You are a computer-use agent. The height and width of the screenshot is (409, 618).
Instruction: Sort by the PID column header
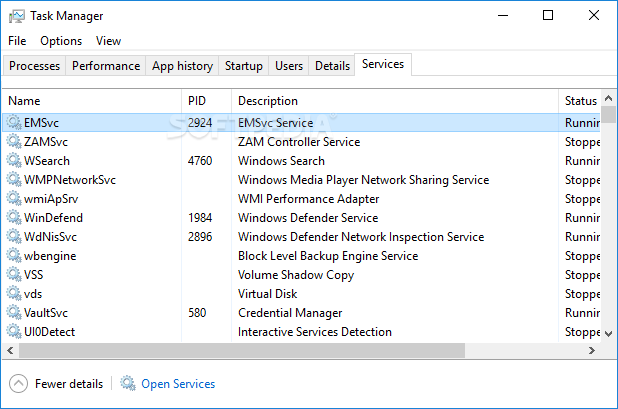click(207, 101)
